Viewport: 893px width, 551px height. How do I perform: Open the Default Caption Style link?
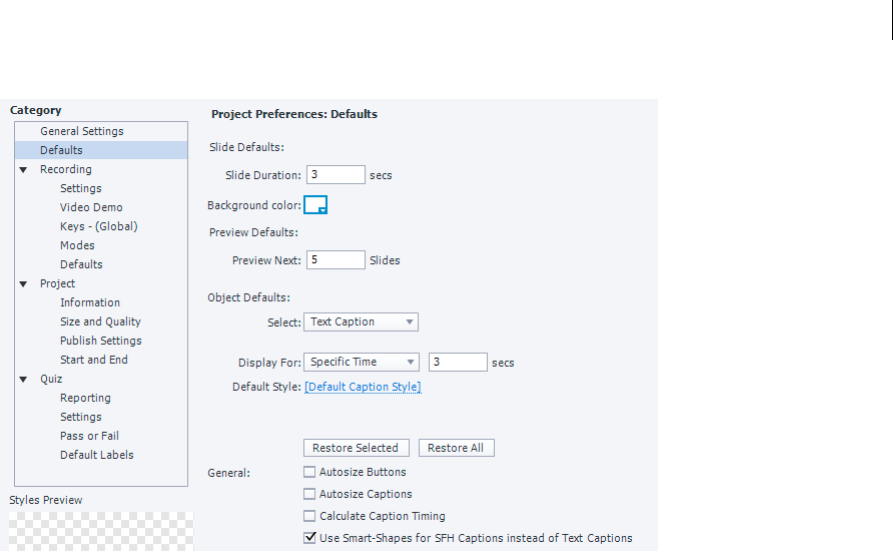point(363,387)
